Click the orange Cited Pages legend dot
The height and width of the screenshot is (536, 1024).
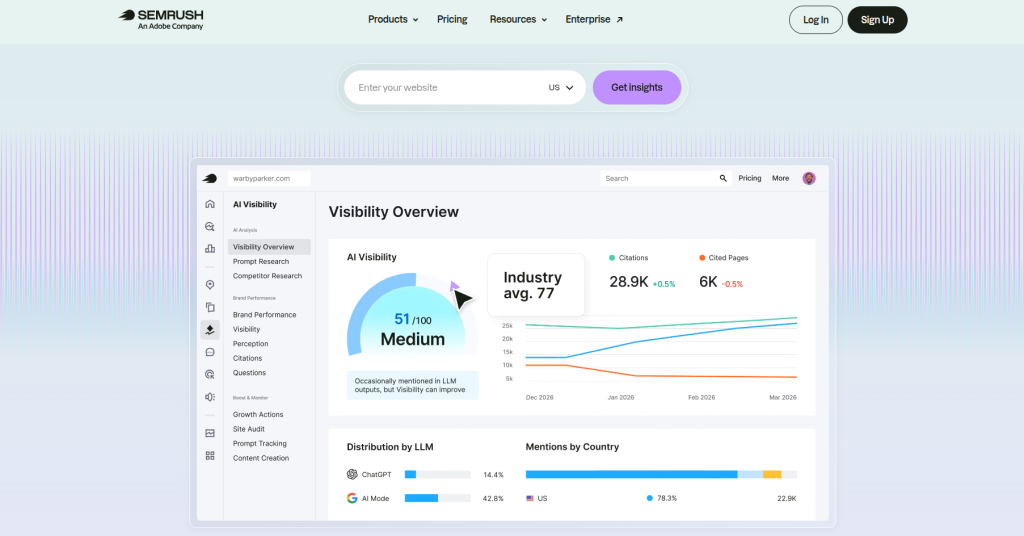pos(702,258)
